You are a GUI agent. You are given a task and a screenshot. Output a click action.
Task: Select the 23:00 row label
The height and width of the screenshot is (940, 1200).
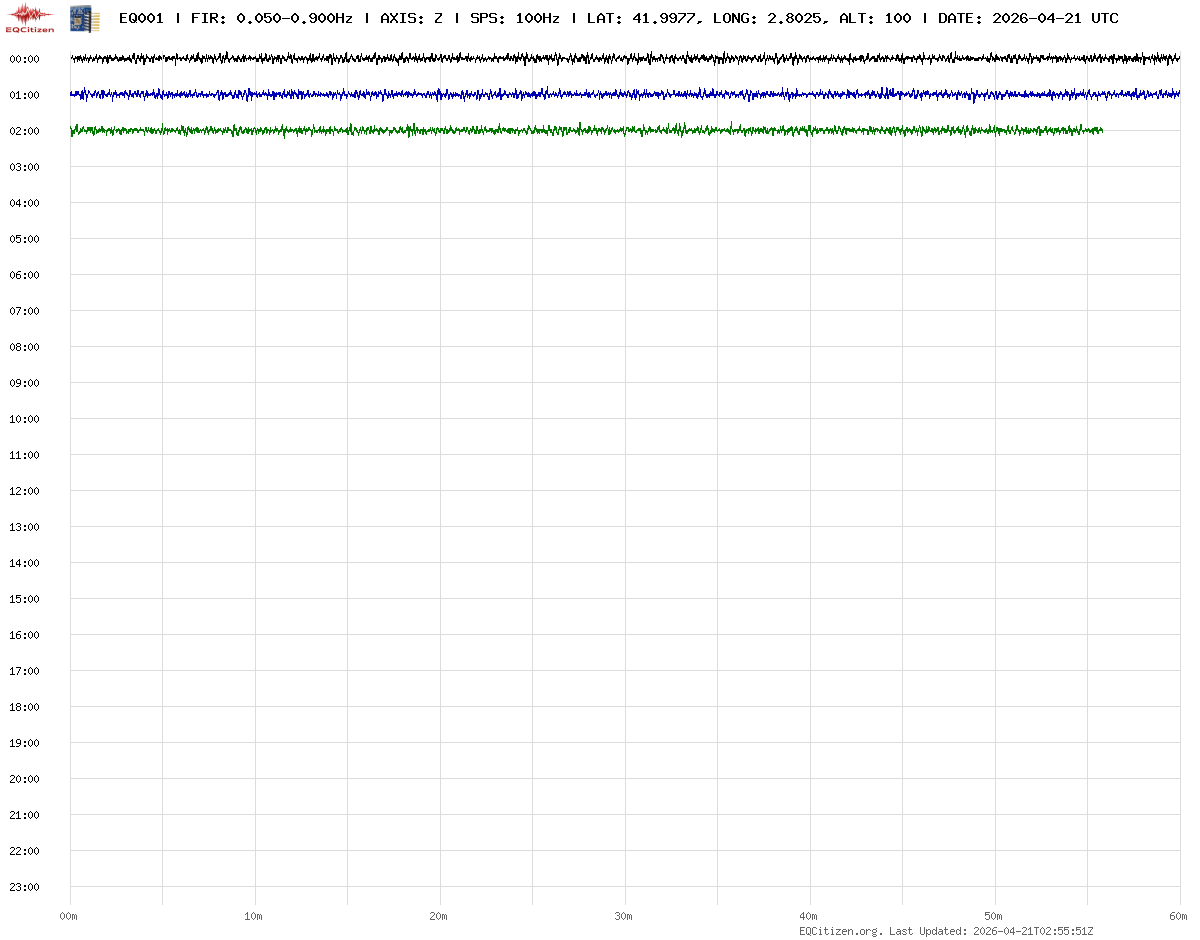(24, 887)
